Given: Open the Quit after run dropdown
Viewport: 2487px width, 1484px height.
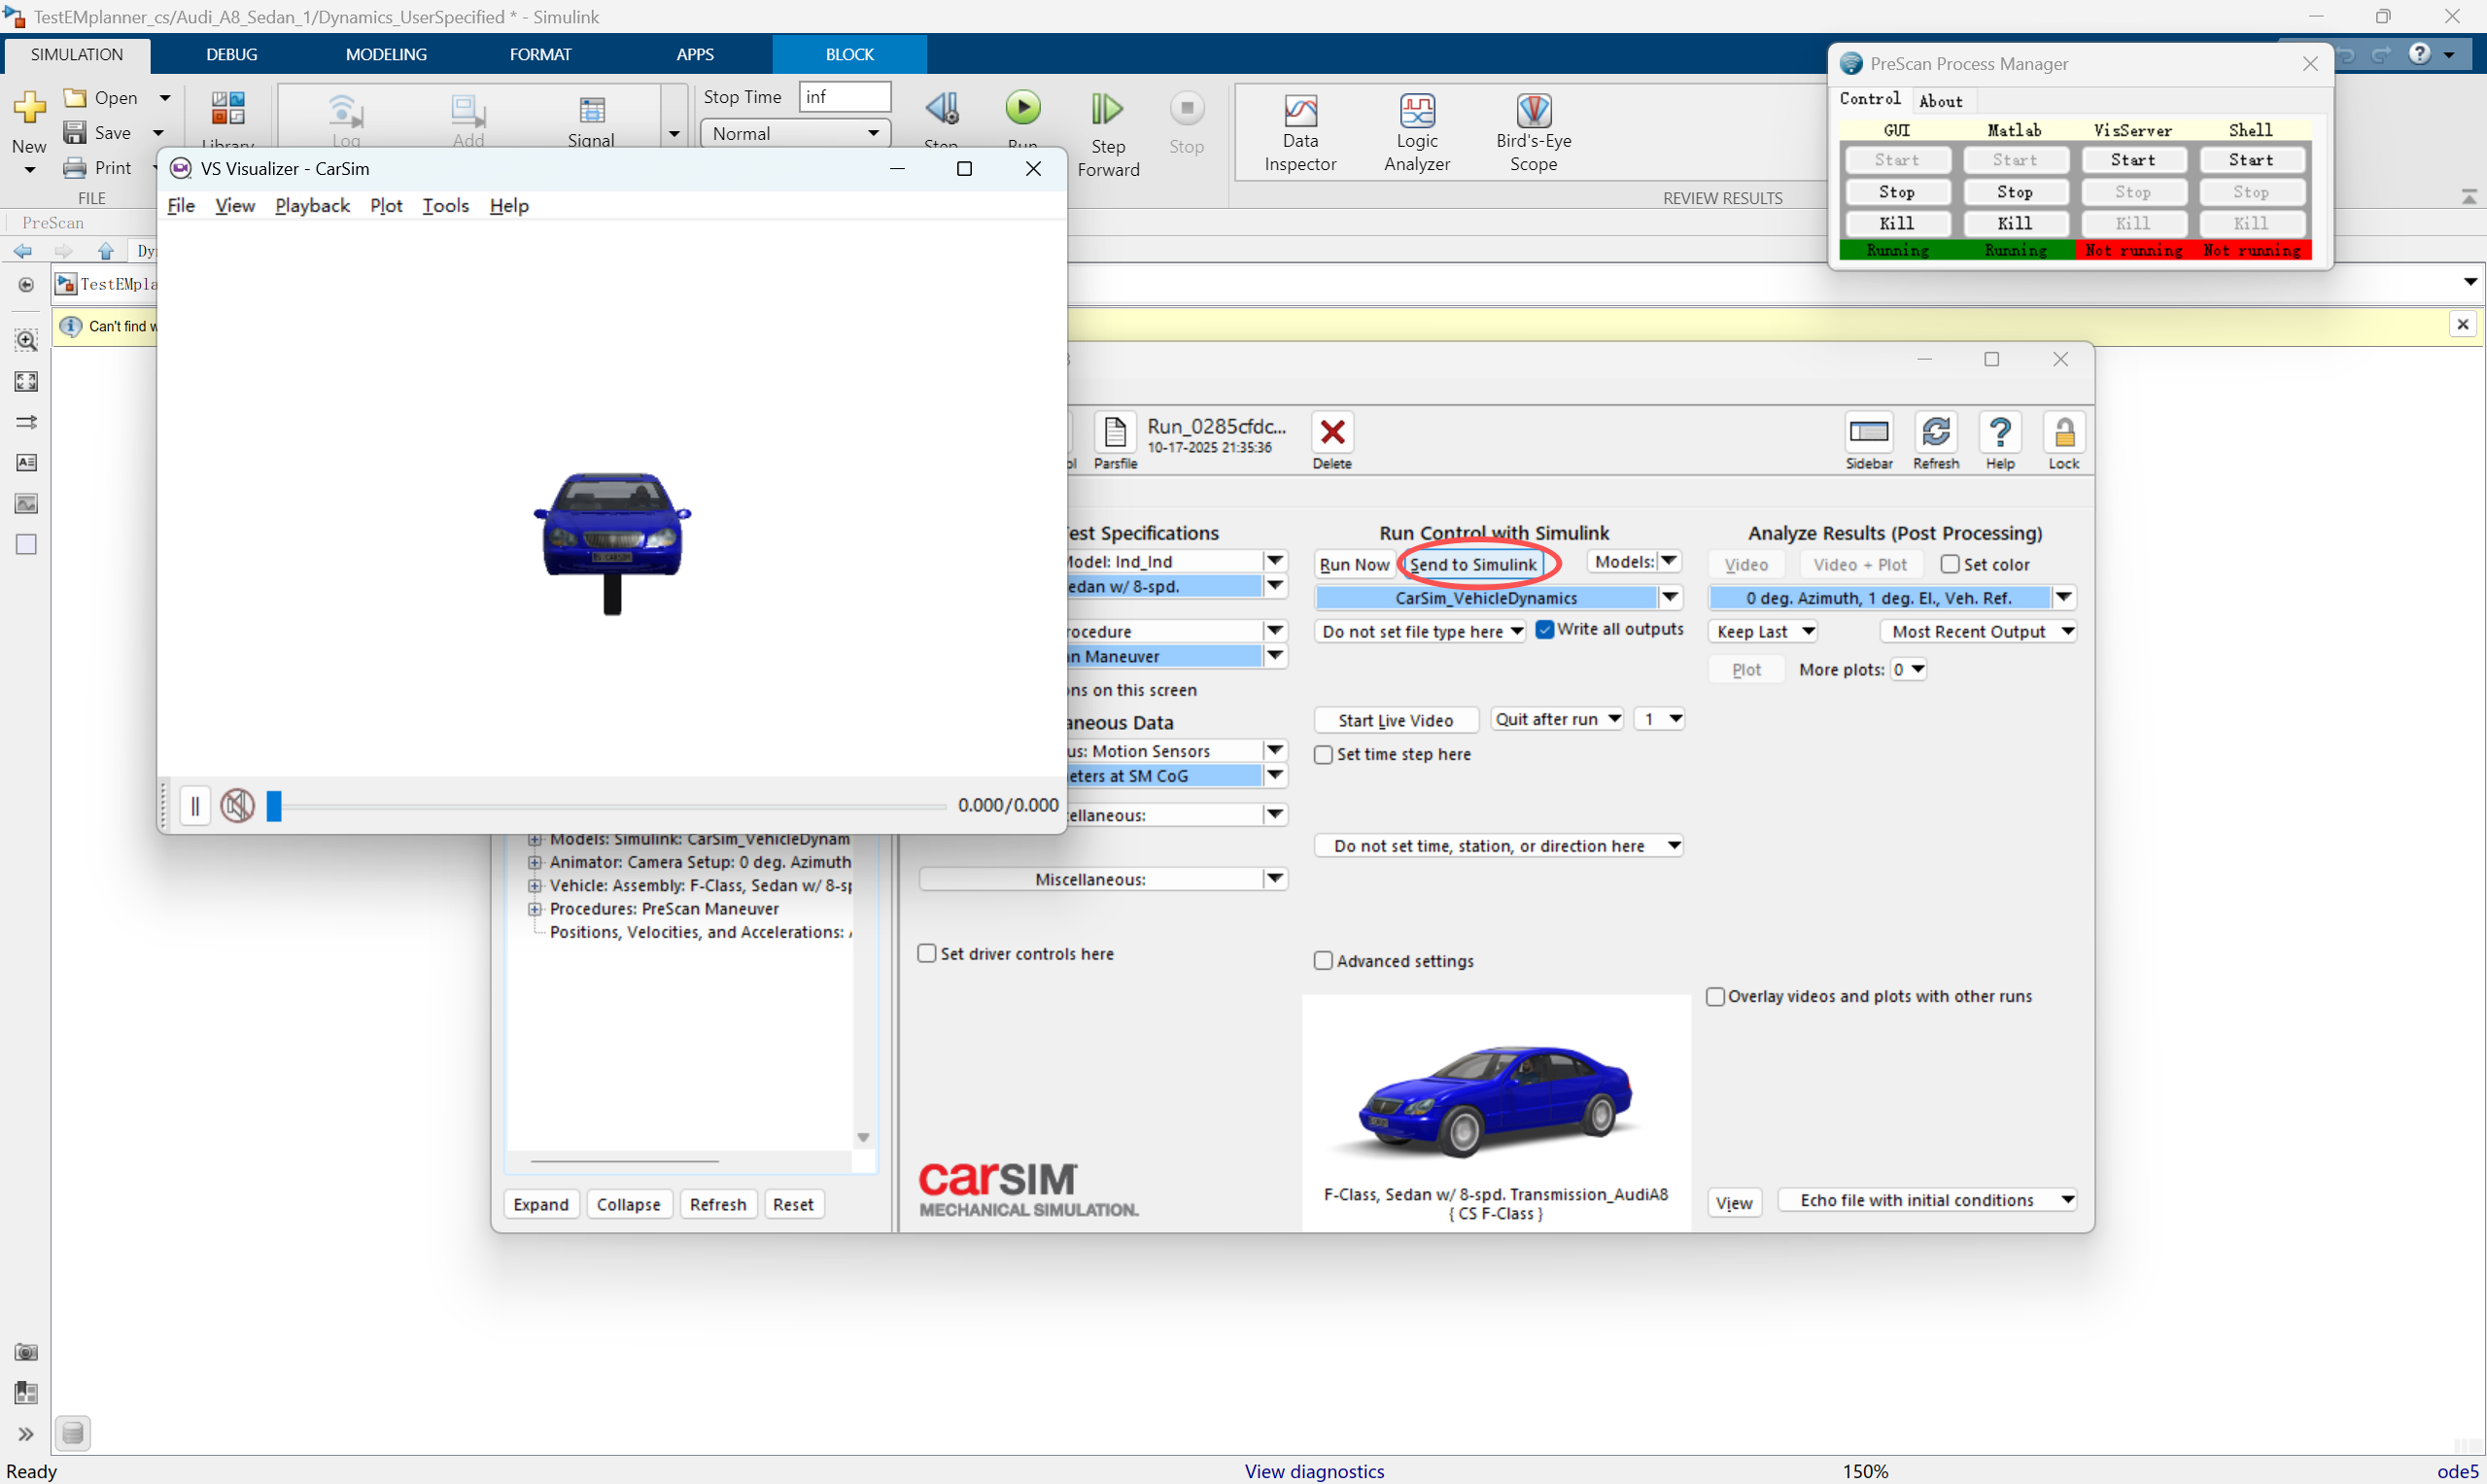Looking at the screenshot, I should coord(1556,719).
